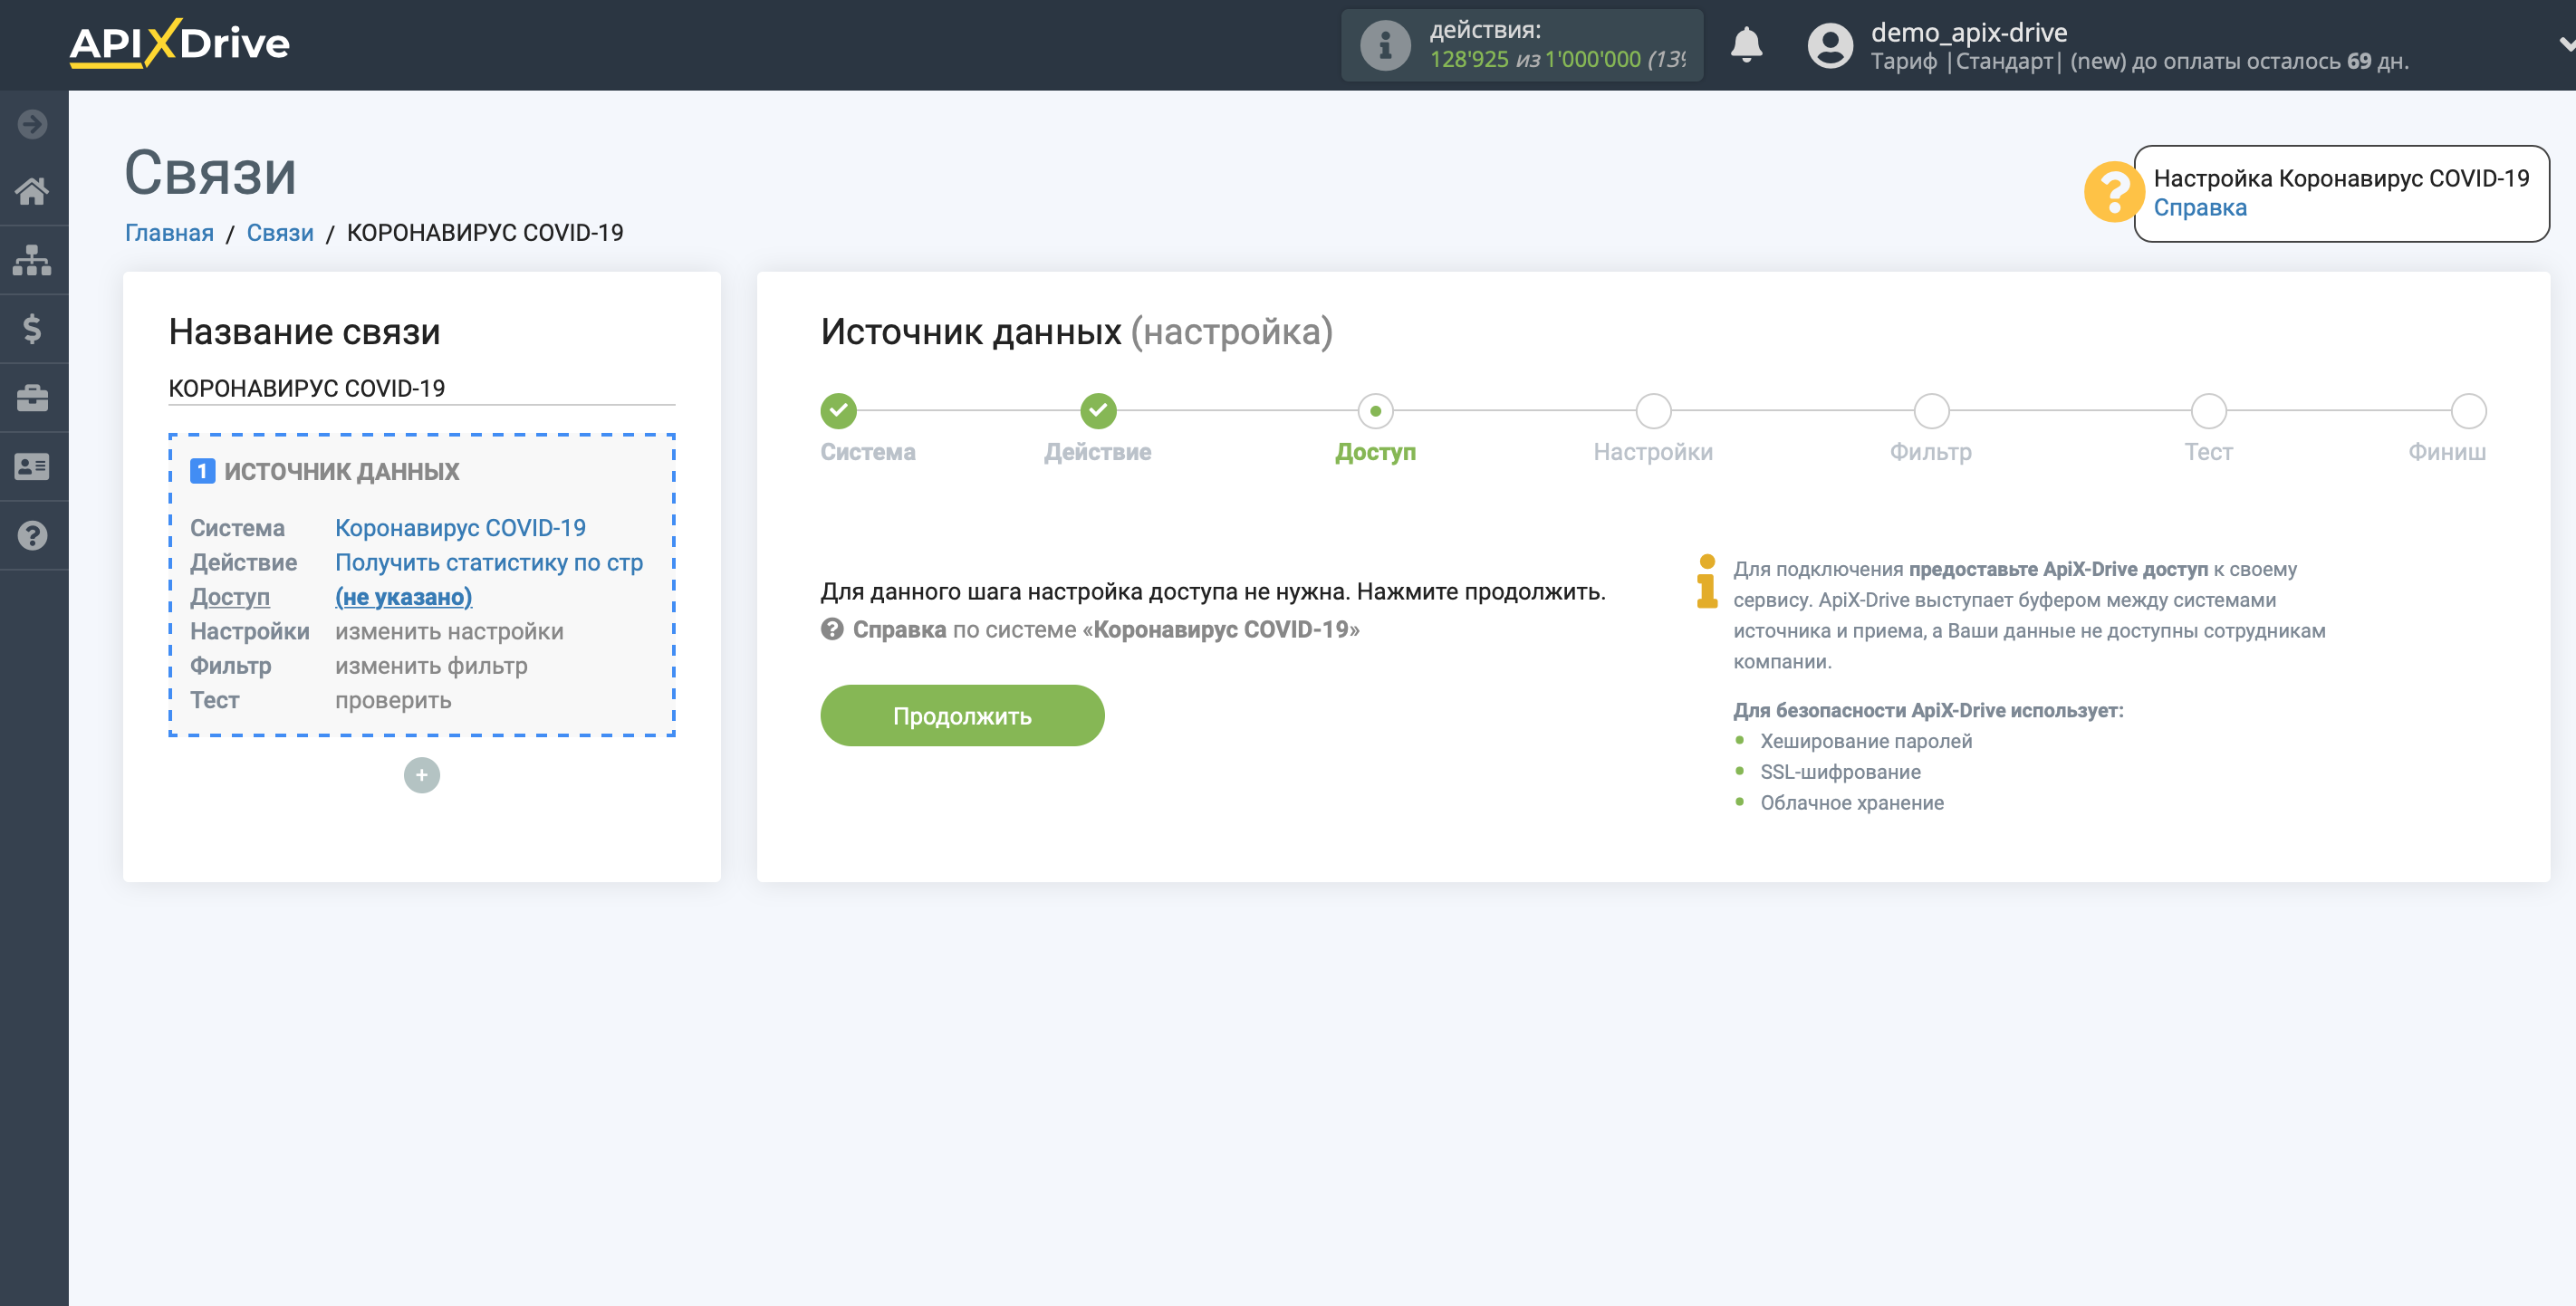This screenshot has height=1306, width=2576.
Task: Expand the sidebar with arrow icon
Action: [x=33, y=124]
